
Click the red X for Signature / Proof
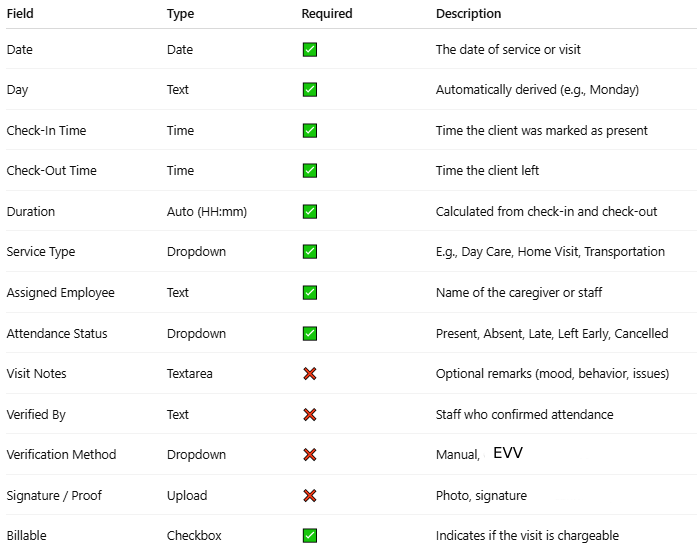(x=310, y=495)
